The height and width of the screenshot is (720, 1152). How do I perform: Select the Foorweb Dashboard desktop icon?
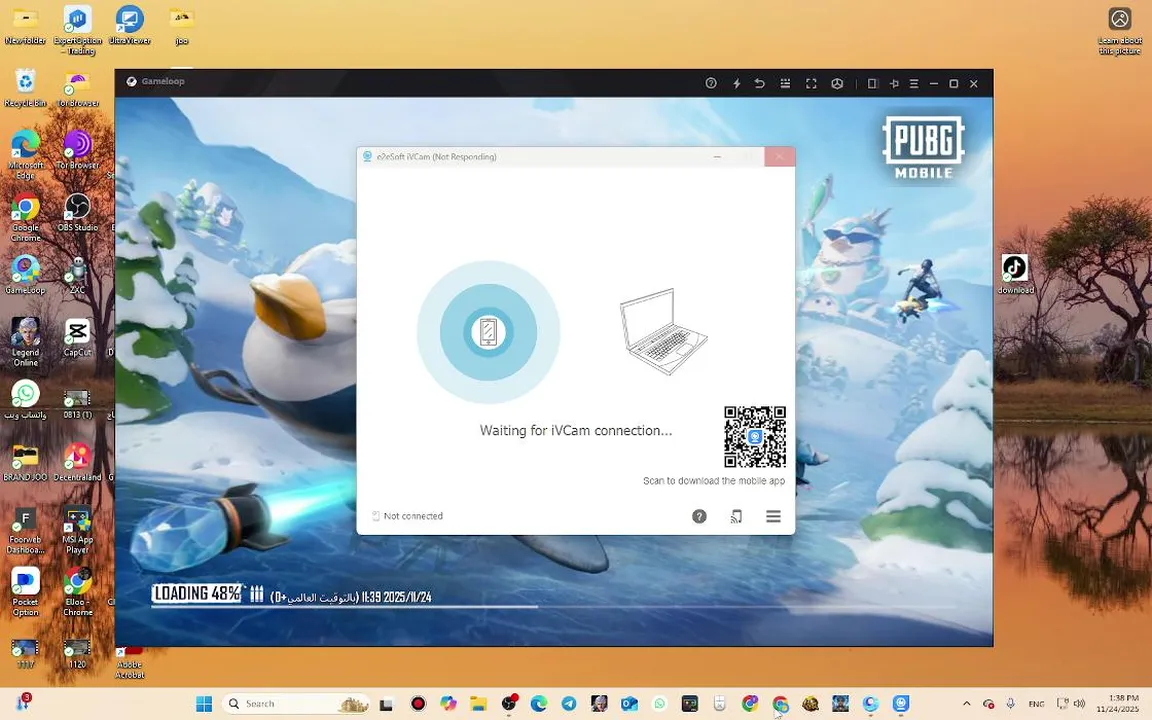point(25,529)
